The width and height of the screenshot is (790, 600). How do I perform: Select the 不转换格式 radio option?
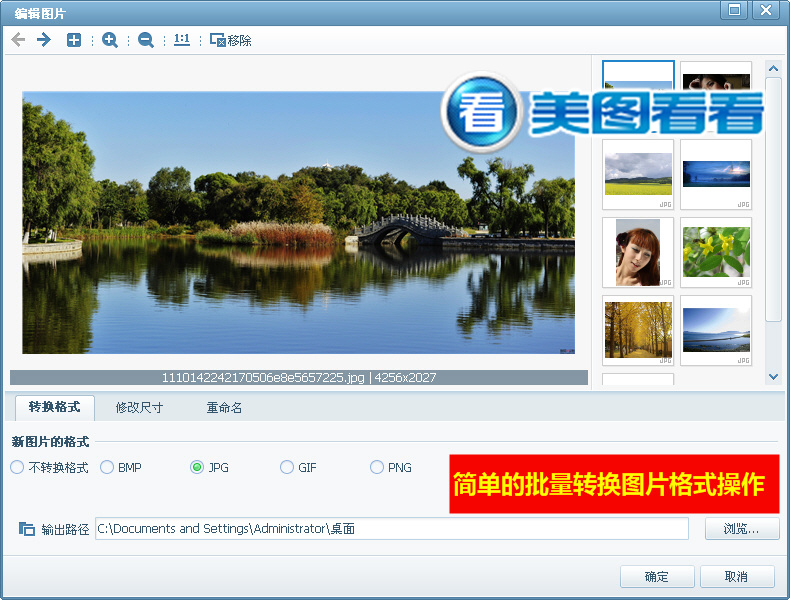point(49,468)
